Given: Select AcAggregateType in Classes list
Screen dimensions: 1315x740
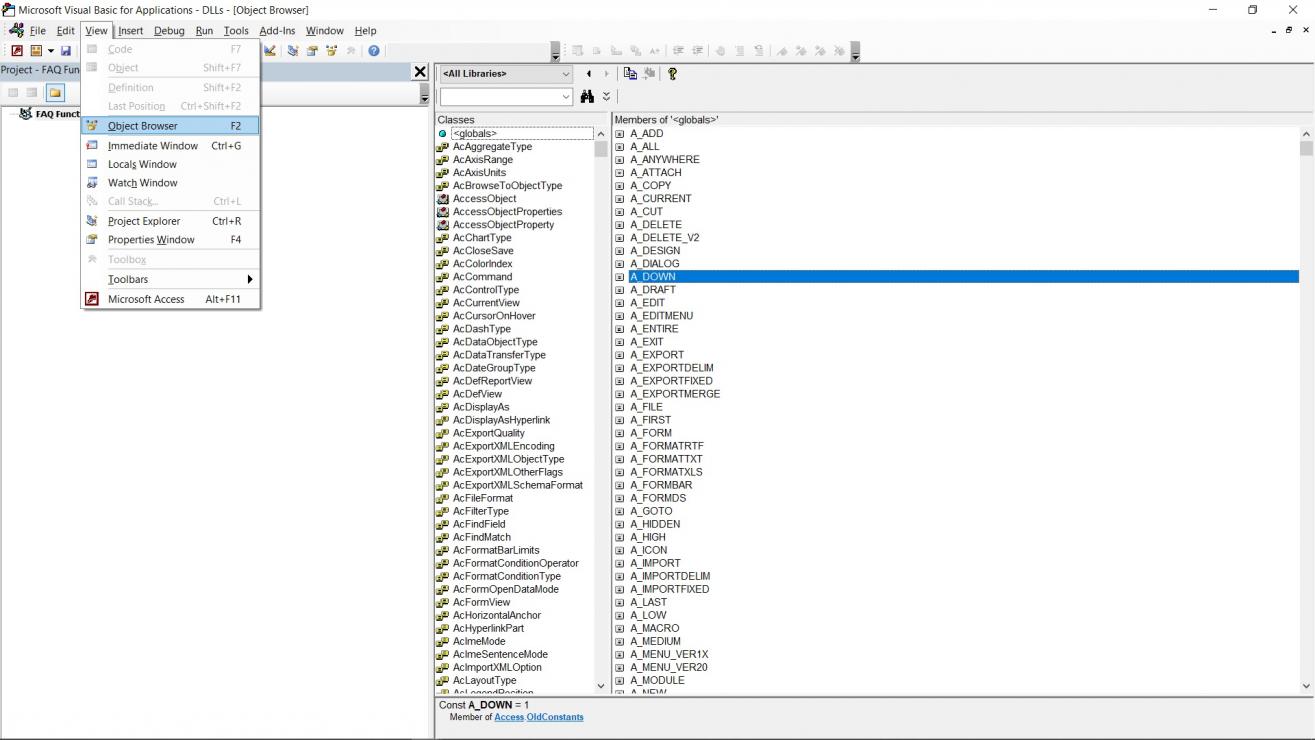Looking at the screenshot, I should pyautogui.click(x=492, y=146).
